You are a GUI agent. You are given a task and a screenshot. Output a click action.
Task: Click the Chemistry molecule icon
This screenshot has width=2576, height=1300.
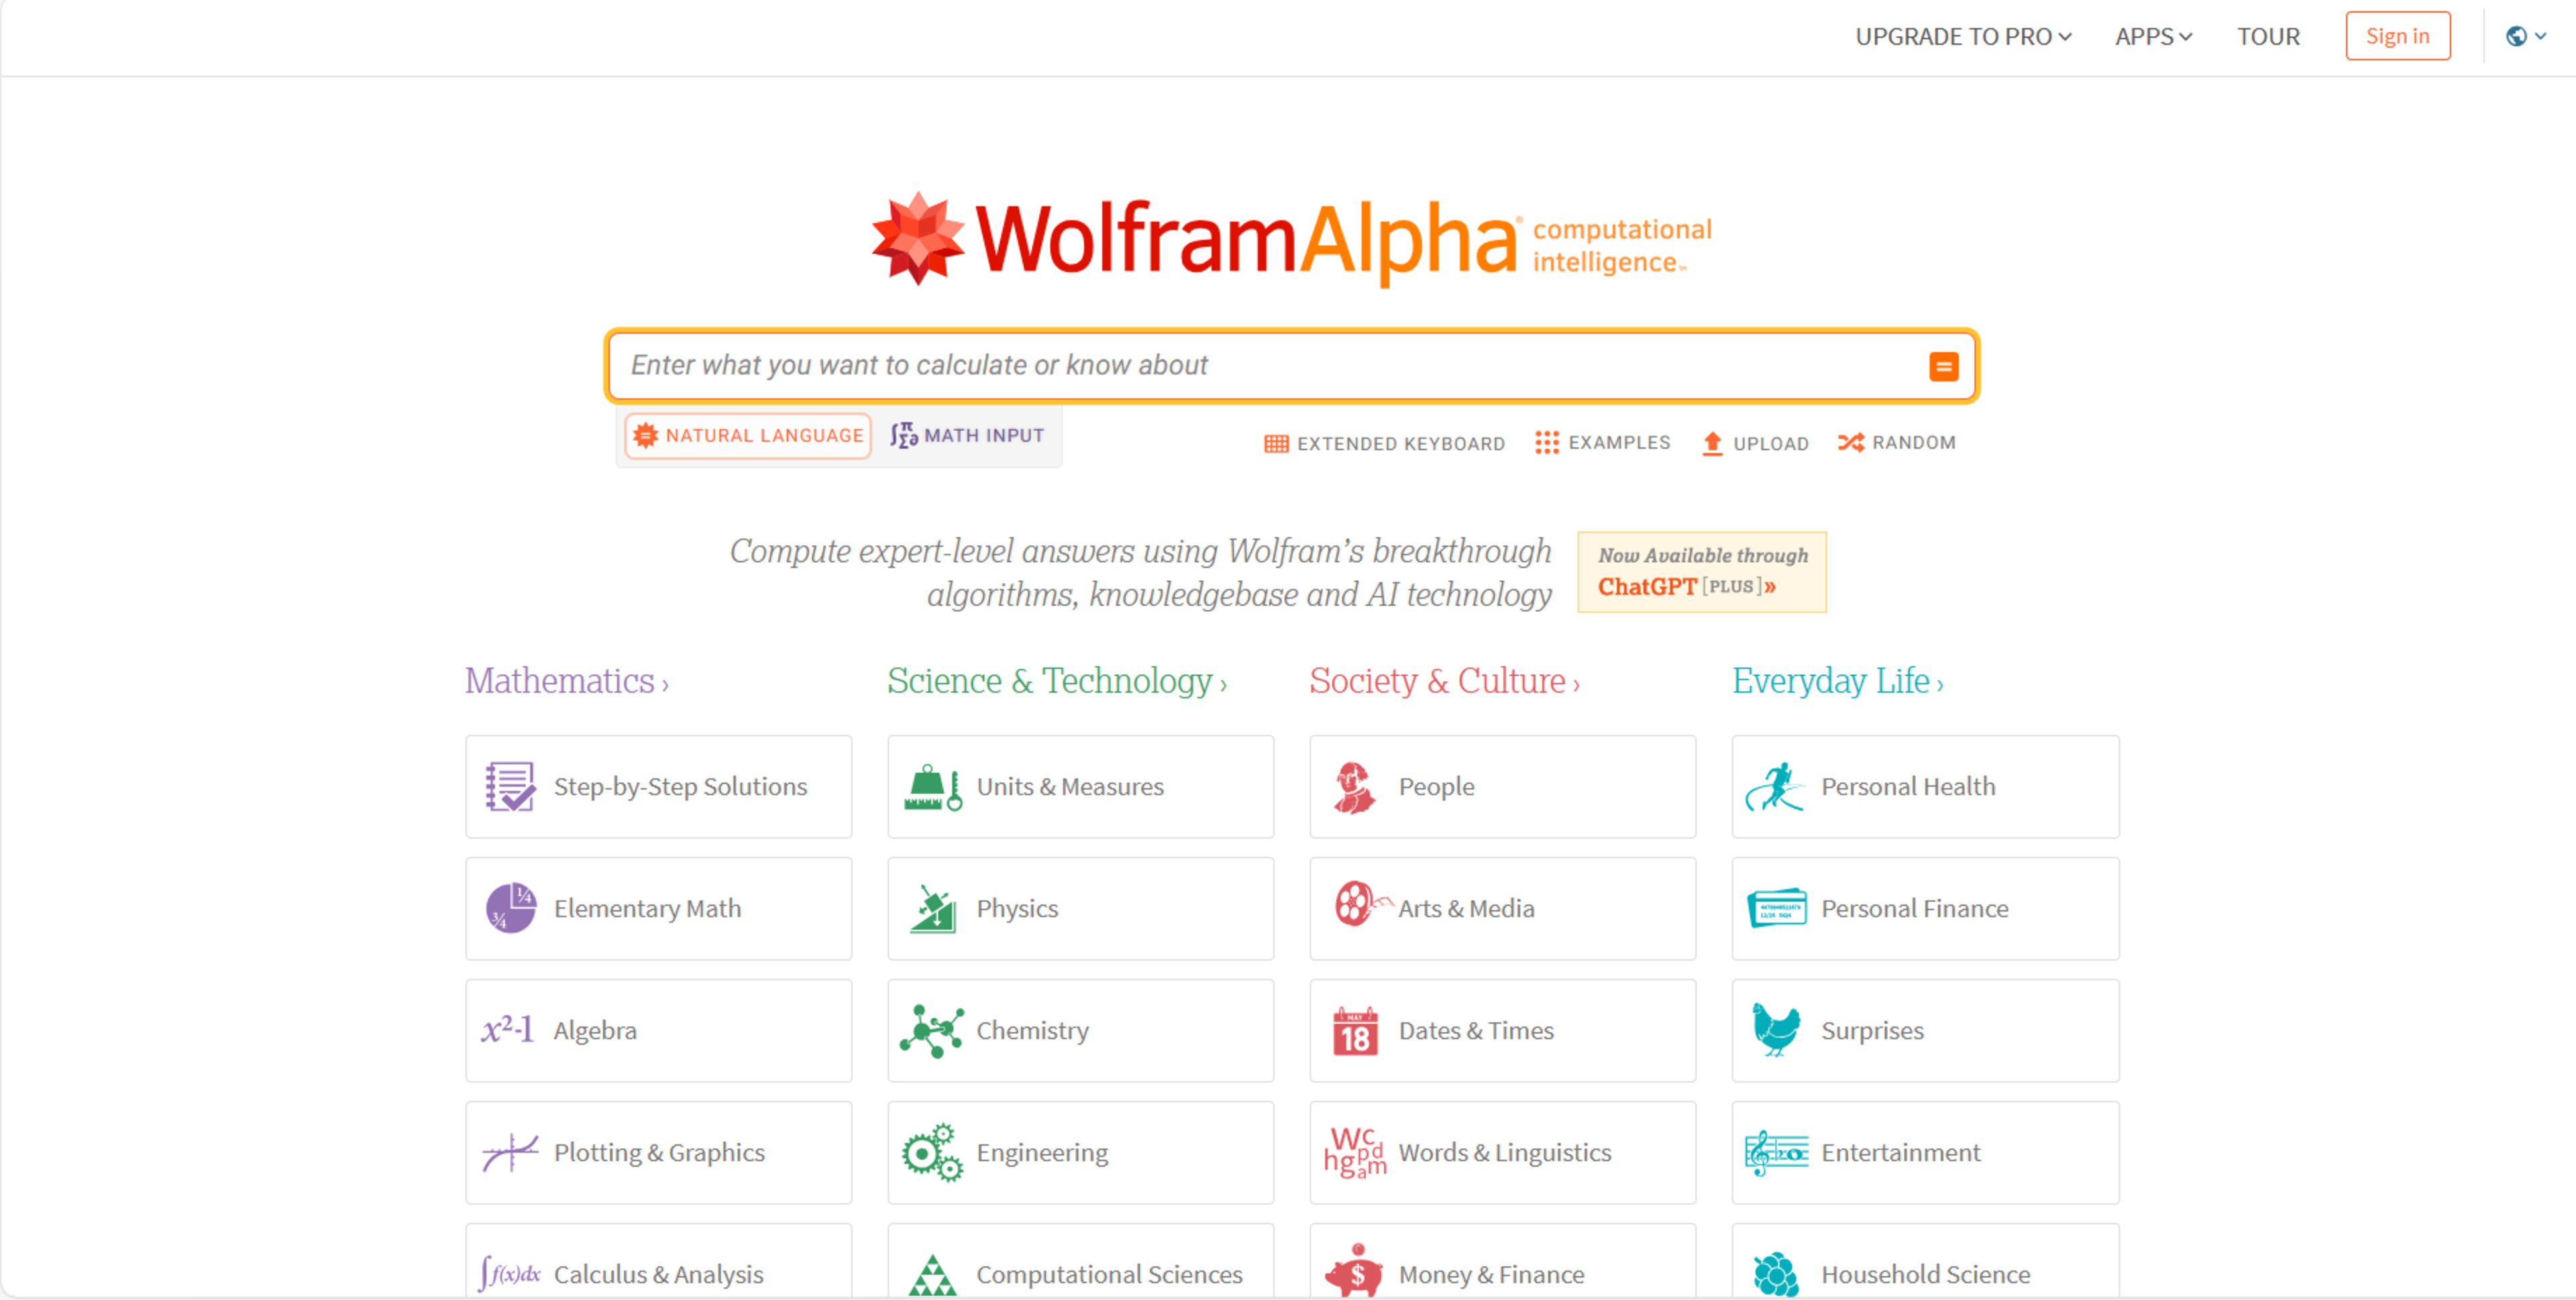[932, 1030]
